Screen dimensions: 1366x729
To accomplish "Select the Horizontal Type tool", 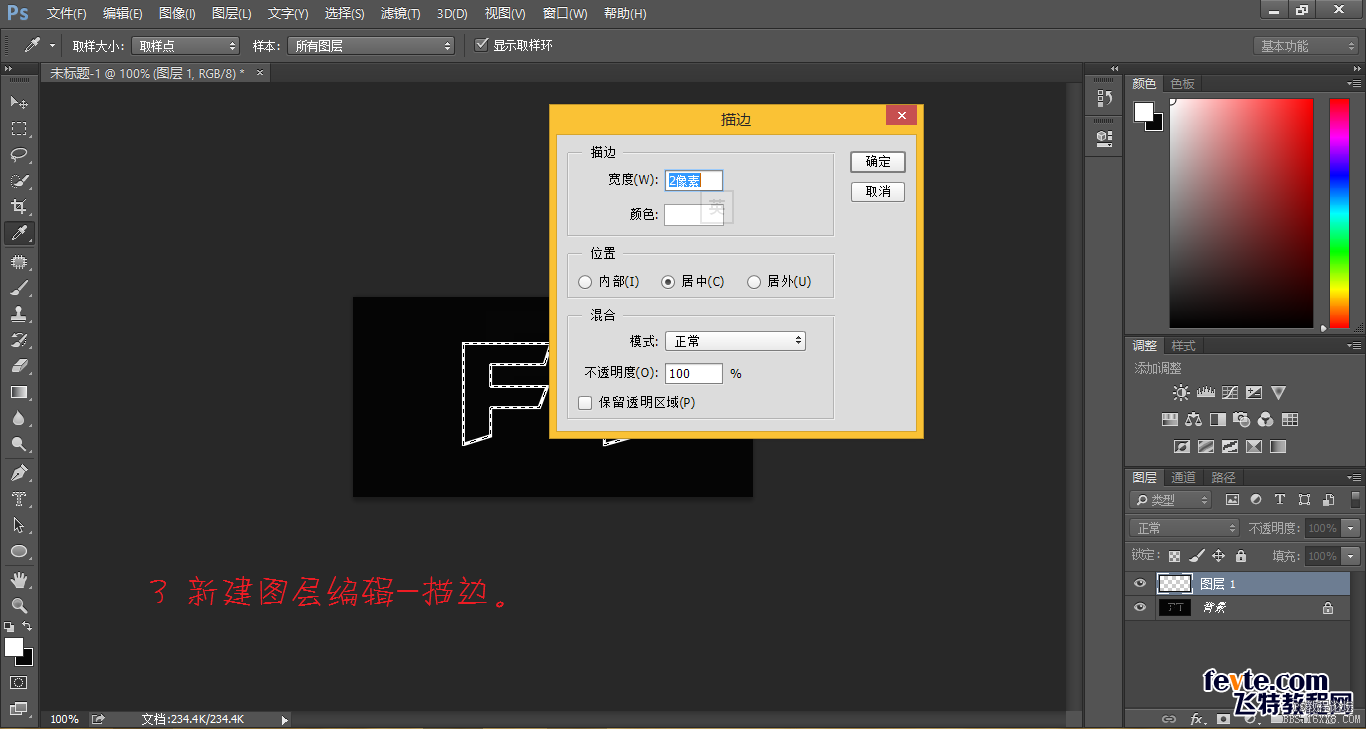I will click(18, 498).
